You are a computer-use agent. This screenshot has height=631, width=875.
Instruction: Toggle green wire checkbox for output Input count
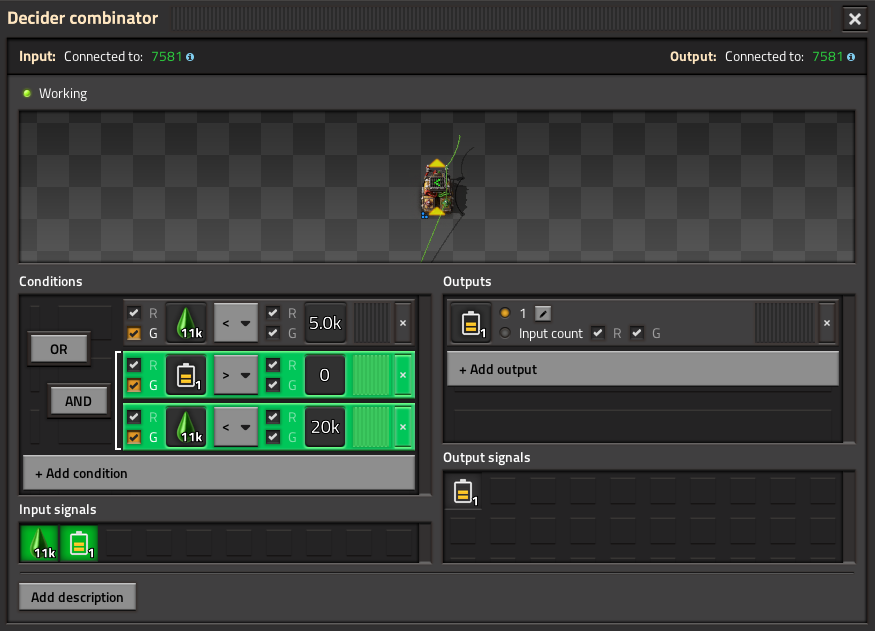637,333
